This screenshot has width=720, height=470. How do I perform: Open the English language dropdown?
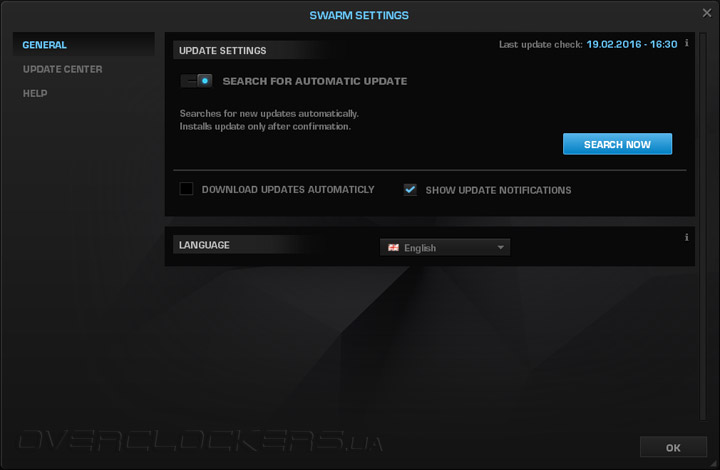point(444,247)
